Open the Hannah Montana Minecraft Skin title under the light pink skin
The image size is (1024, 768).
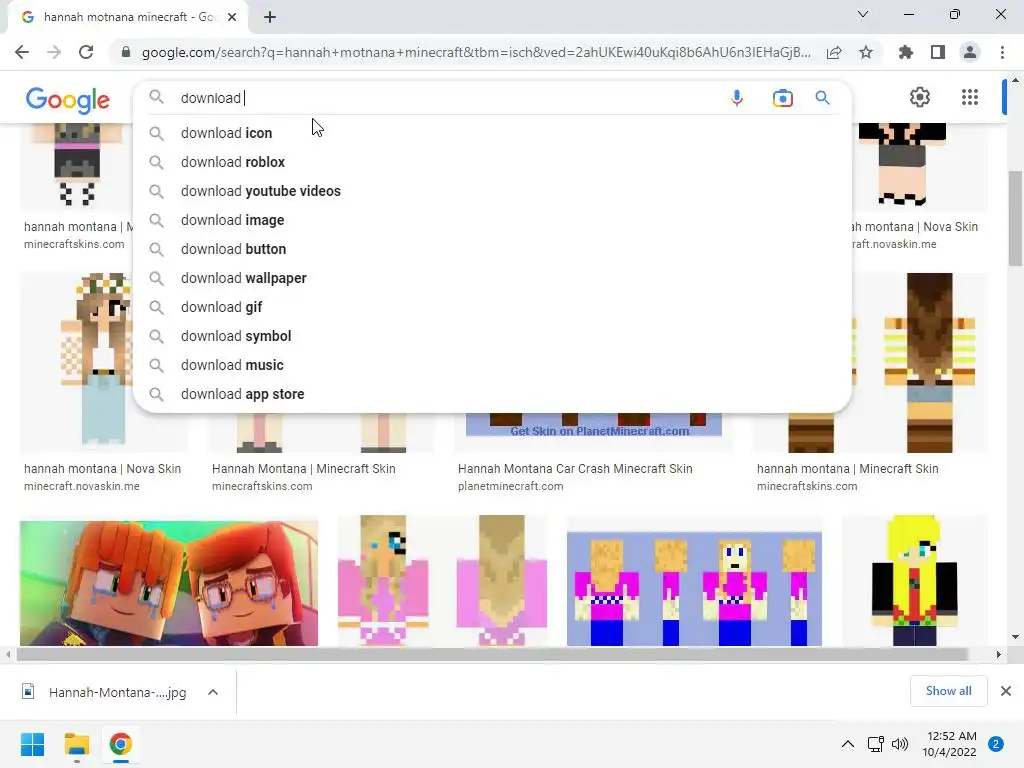[304, 469]
